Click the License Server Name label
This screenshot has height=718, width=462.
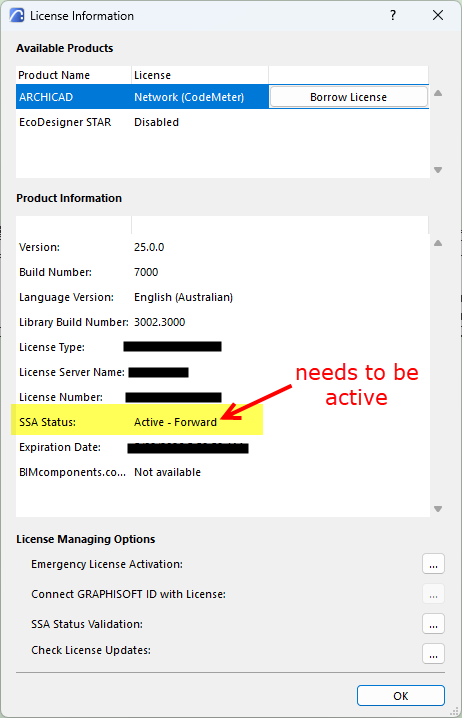(72, 372)
